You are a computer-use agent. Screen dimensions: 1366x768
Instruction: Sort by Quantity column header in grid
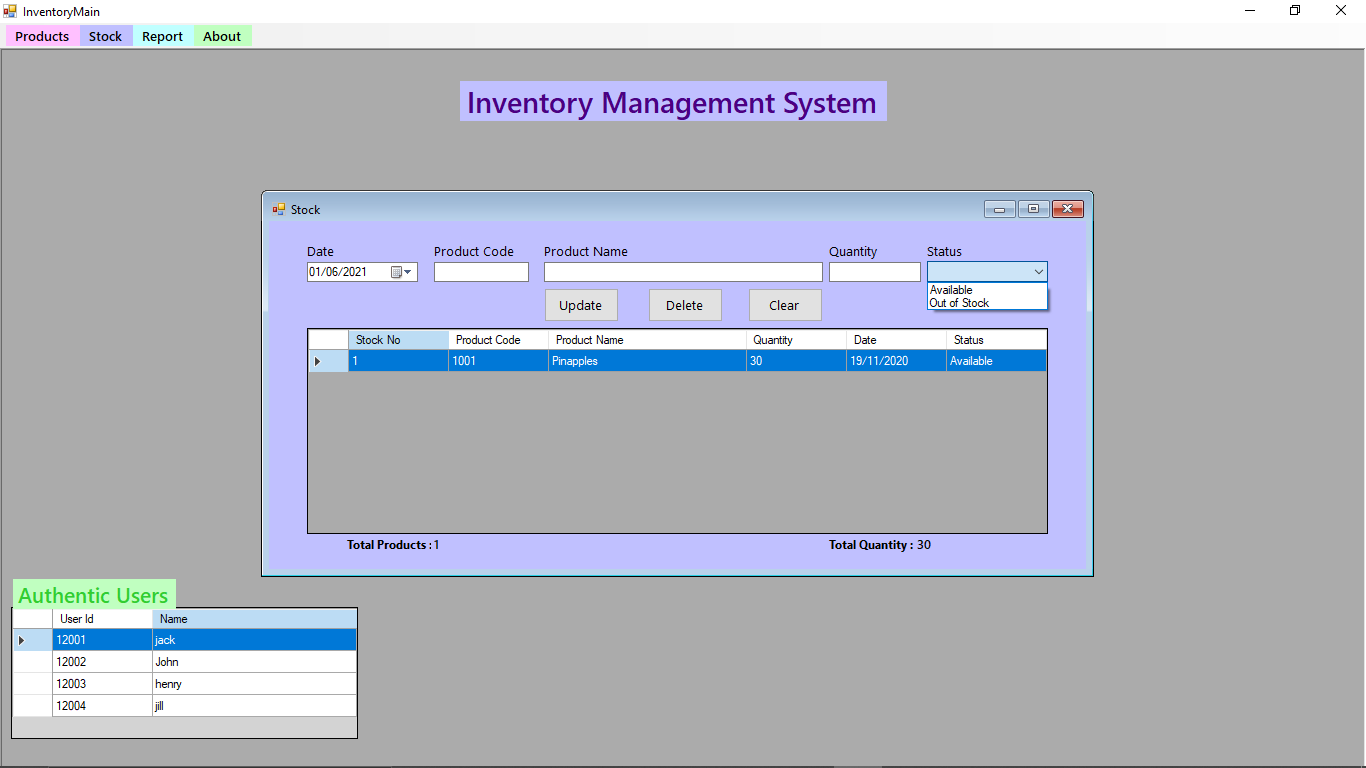[796, 340]
